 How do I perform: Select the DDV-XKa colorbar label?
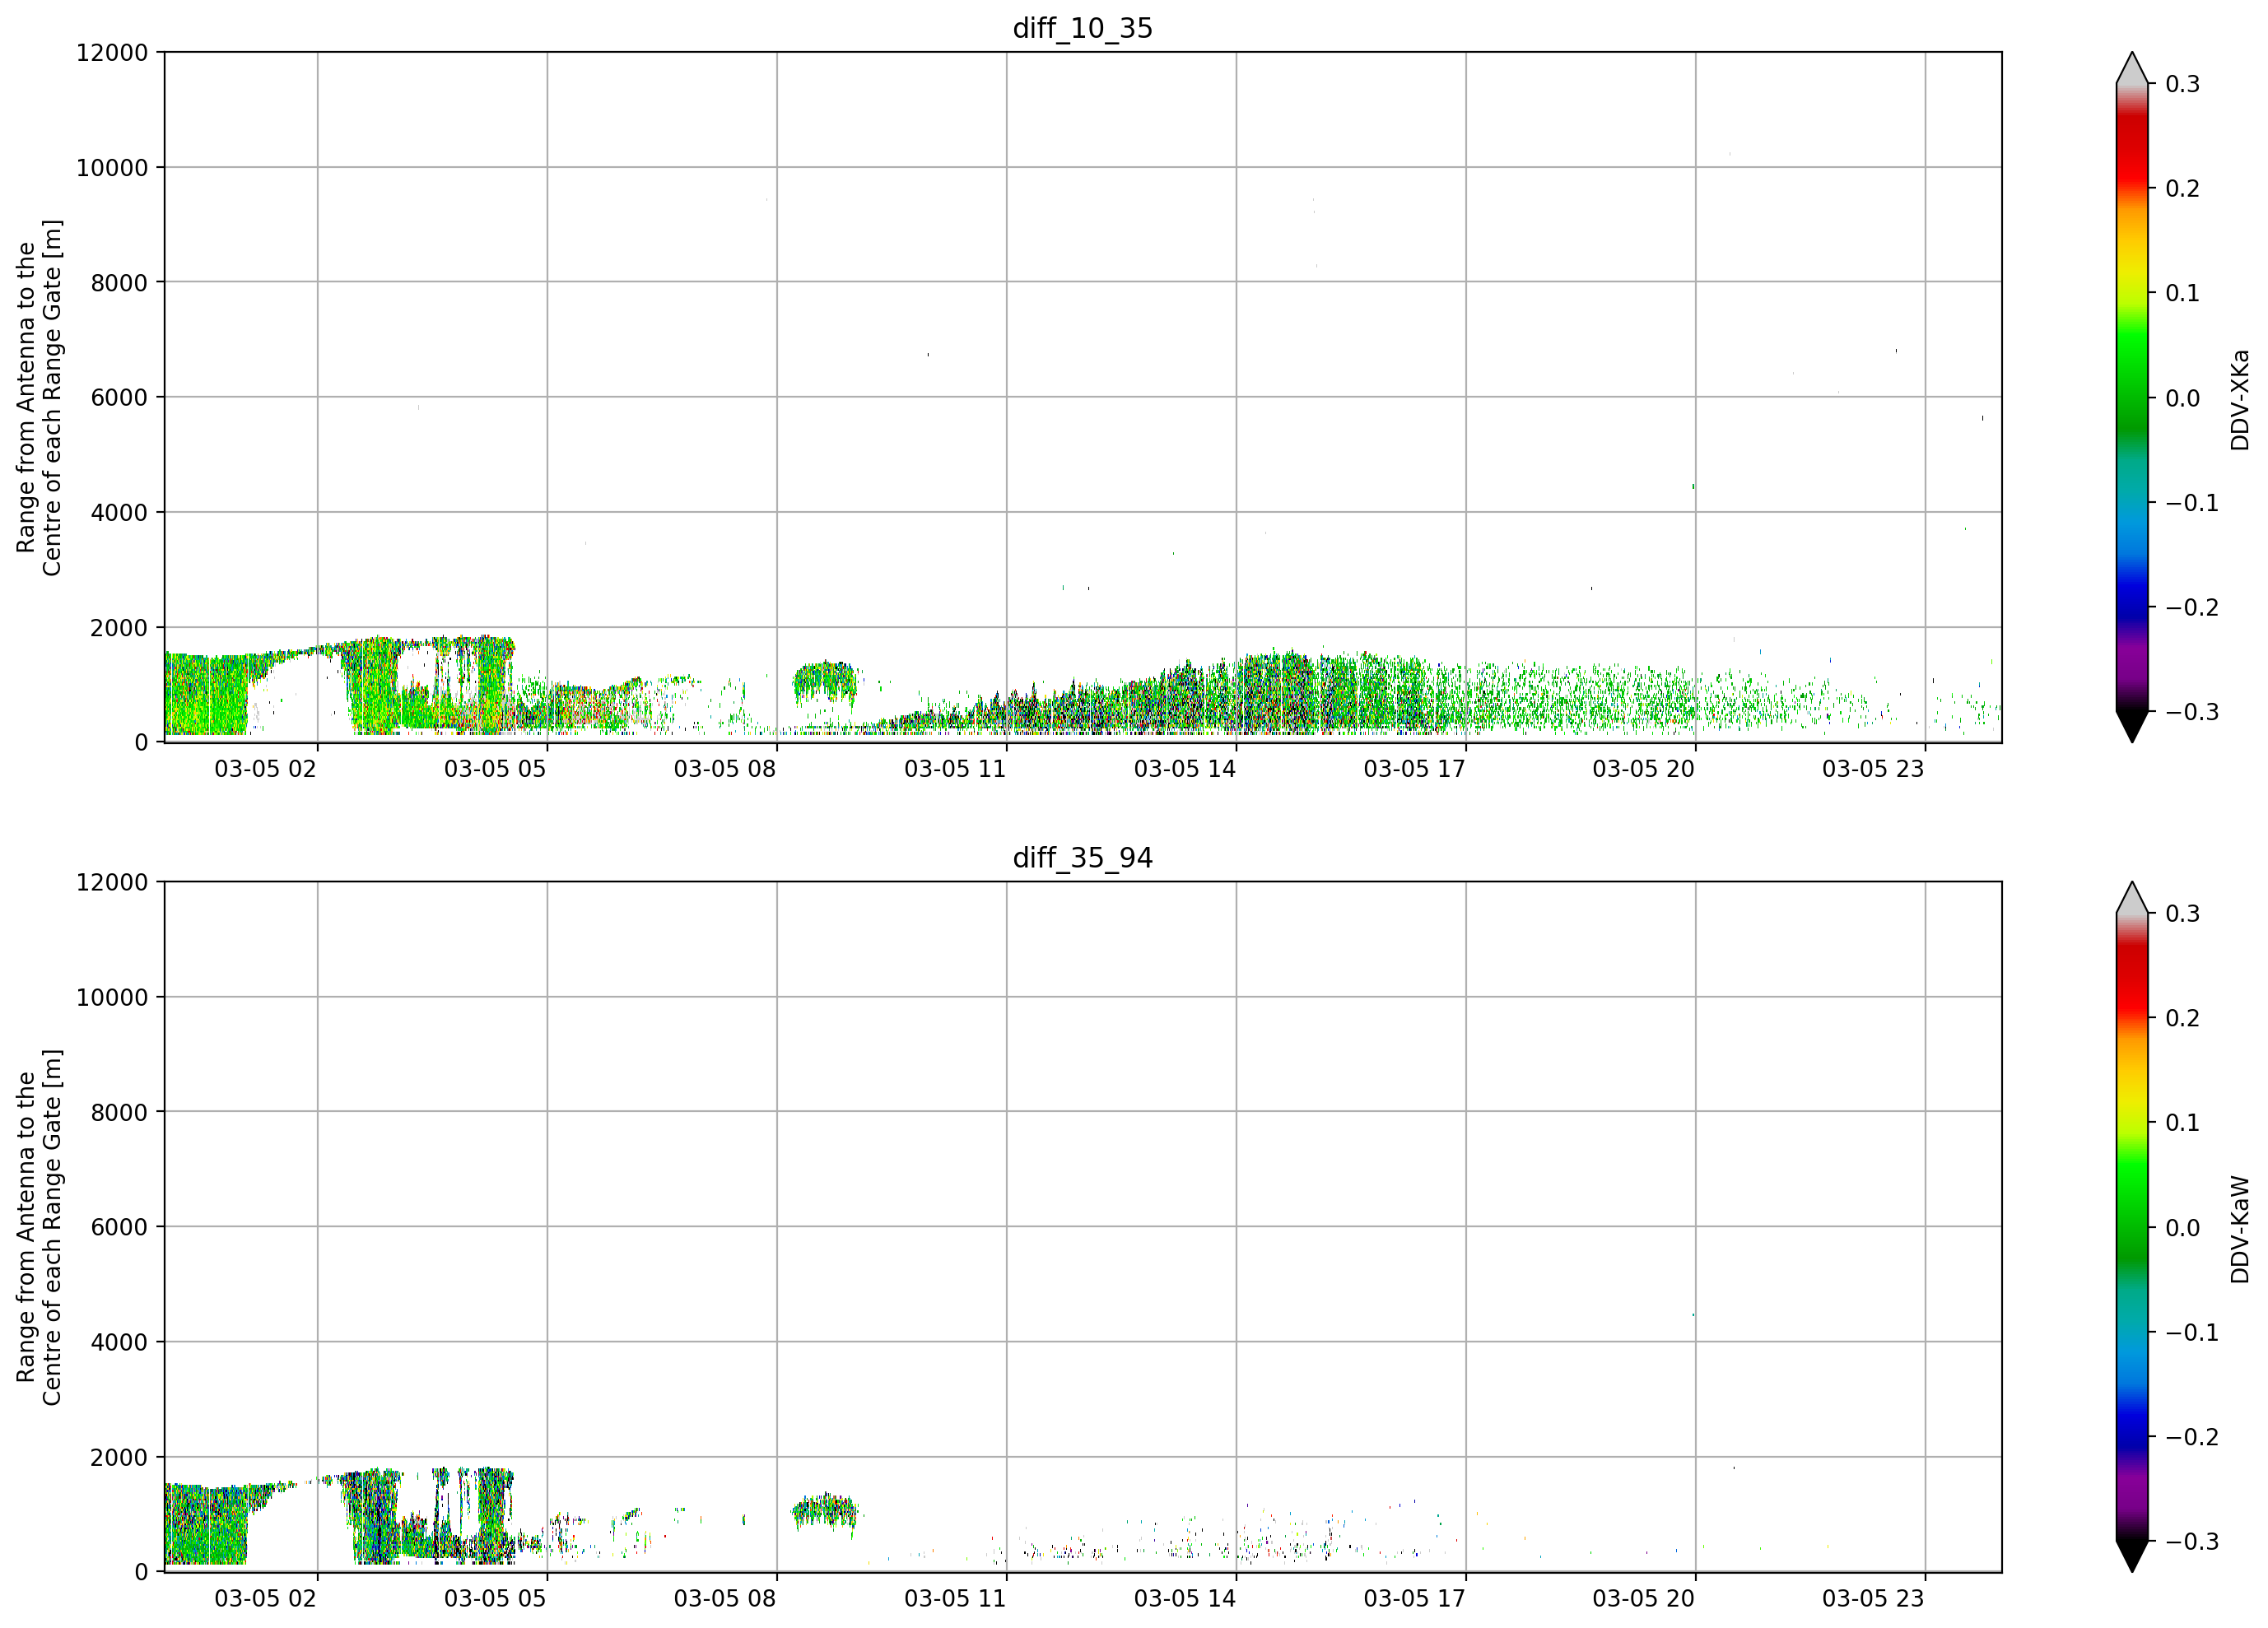pyautogui.click(x=2240, y=400)
